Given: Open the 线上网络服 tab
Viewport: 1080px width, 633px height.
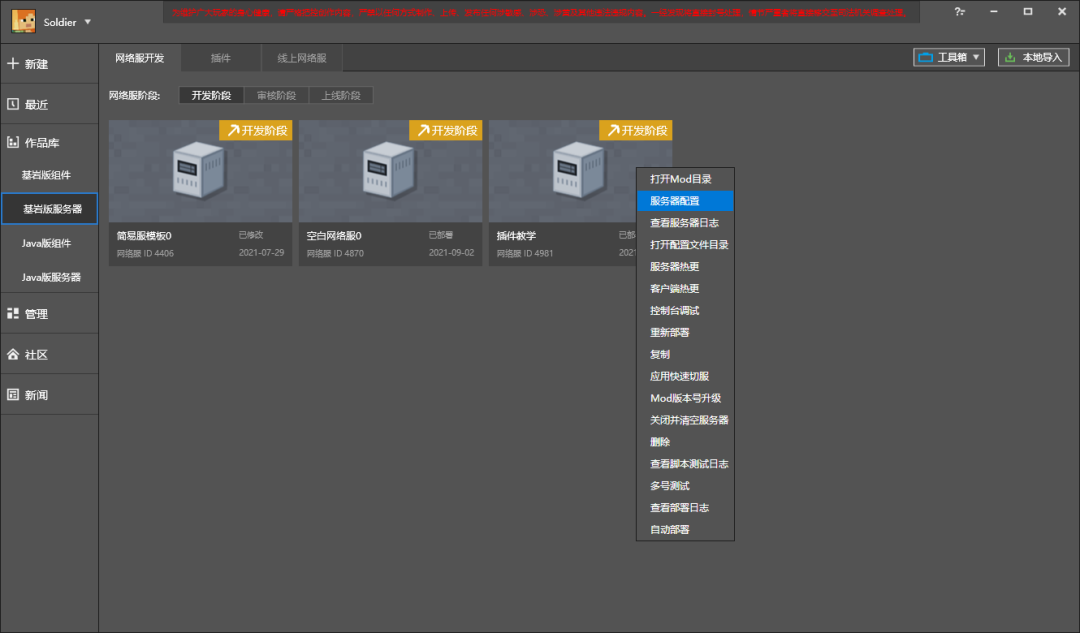Looking at the screenshot, I should (x=301, y=59).
